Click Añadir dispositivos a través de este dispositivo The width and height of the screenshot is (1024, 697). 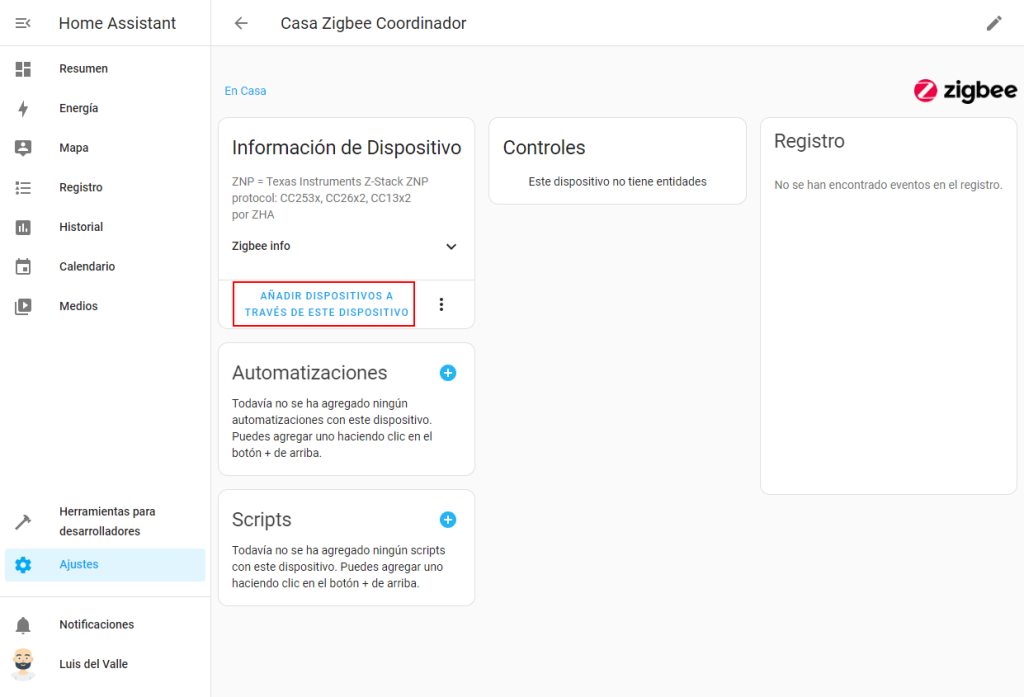(326, 304)
